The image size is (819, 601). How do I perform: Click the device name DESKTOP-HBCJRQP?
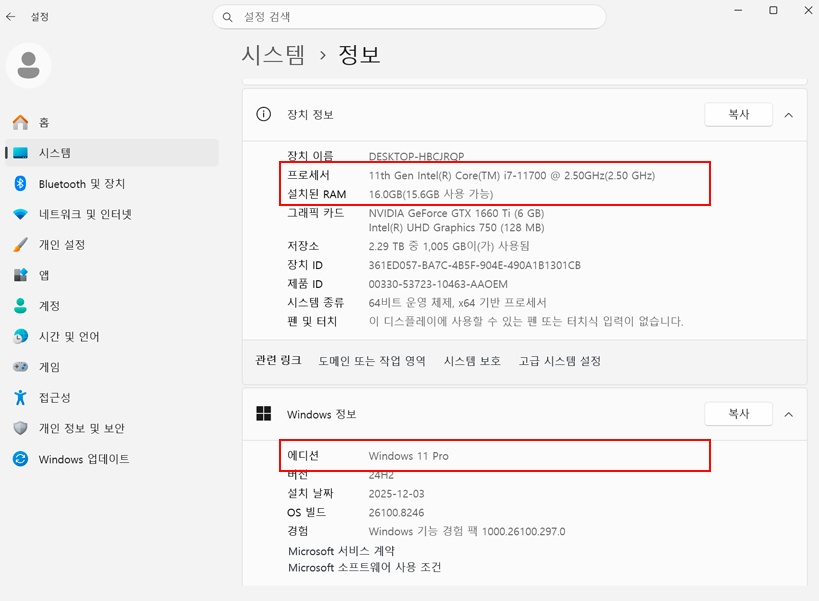416,156
